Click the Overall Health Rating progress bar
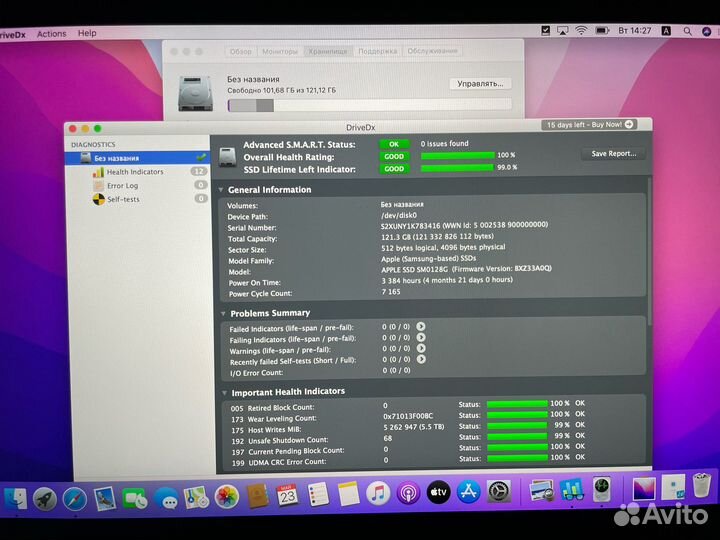This screenshot has height=540, width=720. (457, 156)
